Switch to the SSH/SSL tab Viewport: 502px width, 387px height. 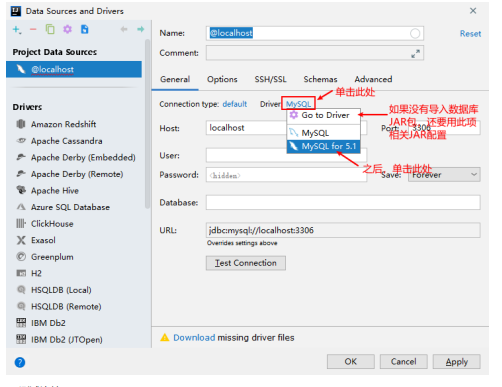click(x=270, y=79)
